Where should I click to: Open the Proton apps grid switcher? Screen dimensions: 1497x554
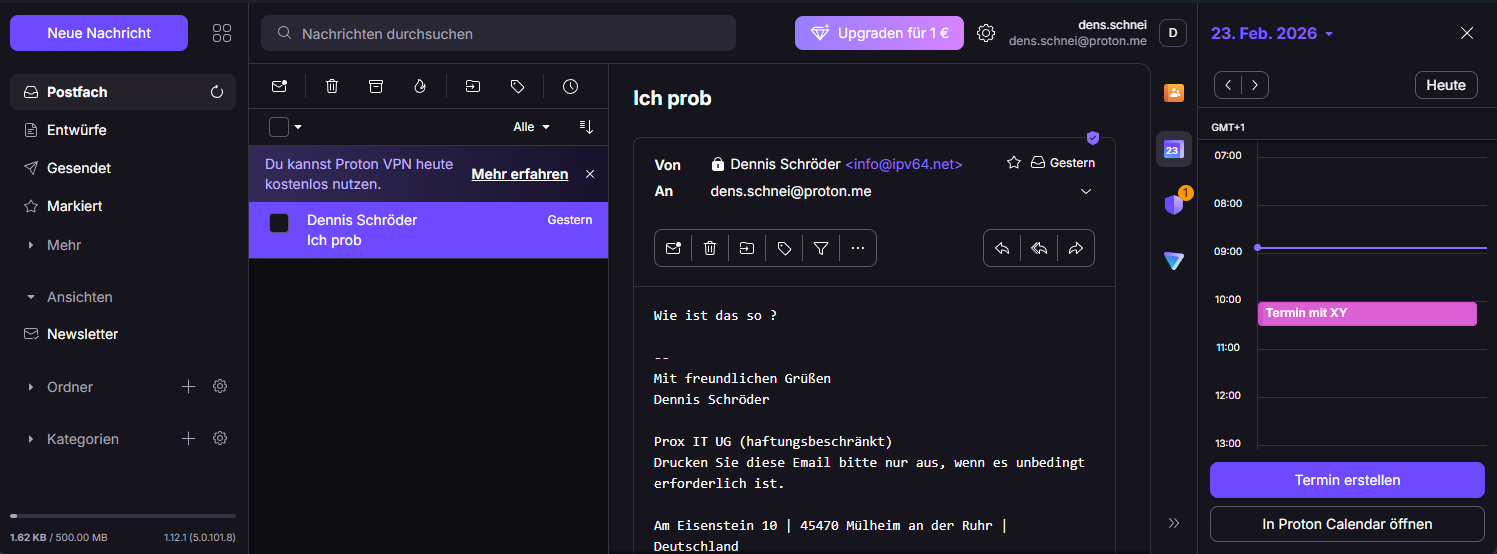(222, 33)
